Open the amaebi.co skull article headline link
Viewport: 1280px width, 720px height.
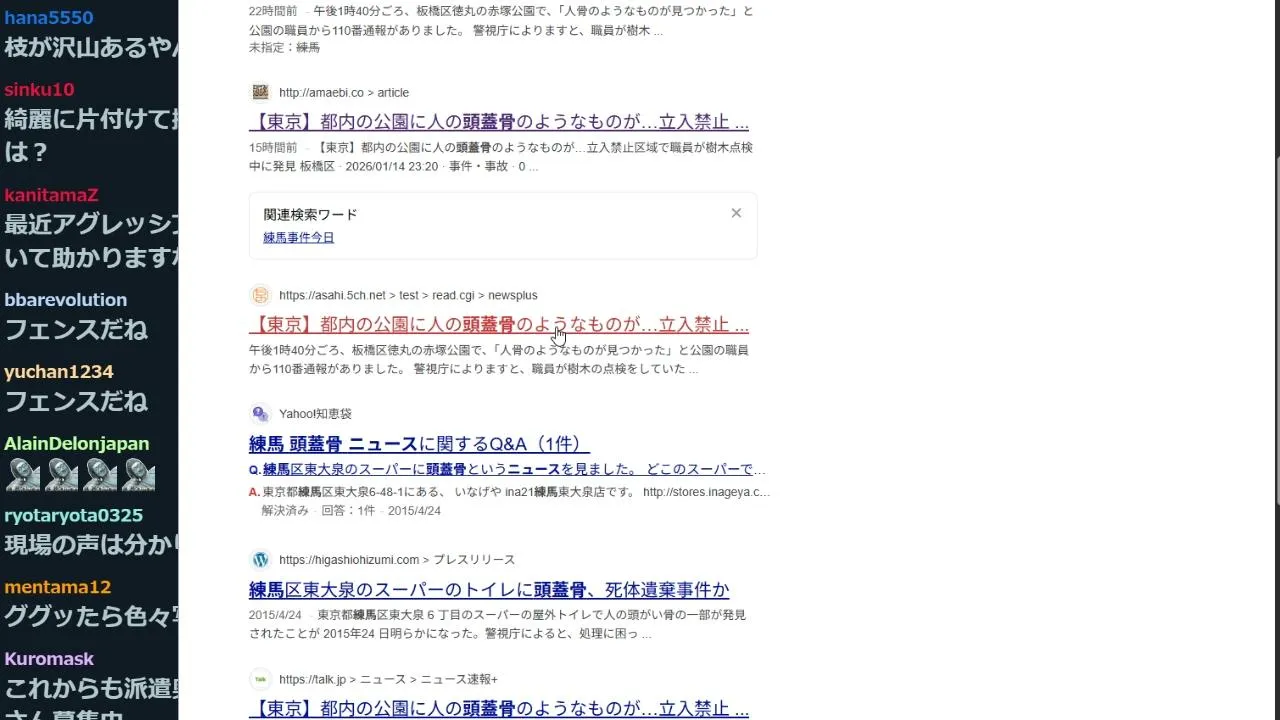(499, 122)
